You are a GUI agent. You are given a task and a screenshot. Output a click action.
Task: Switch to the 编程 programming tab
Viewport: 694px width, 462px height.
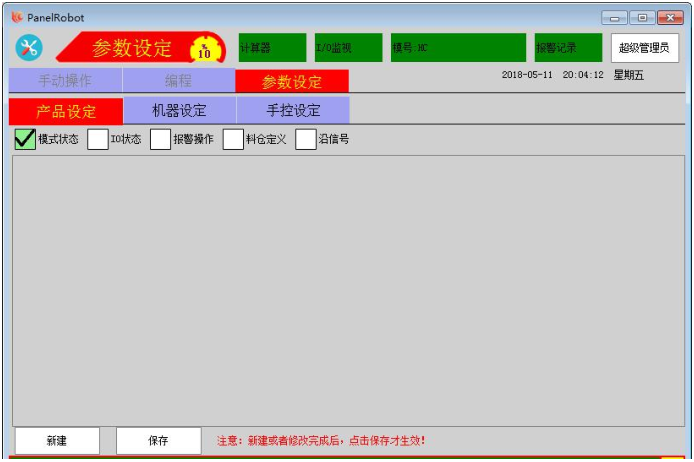[x=178, y=81]
